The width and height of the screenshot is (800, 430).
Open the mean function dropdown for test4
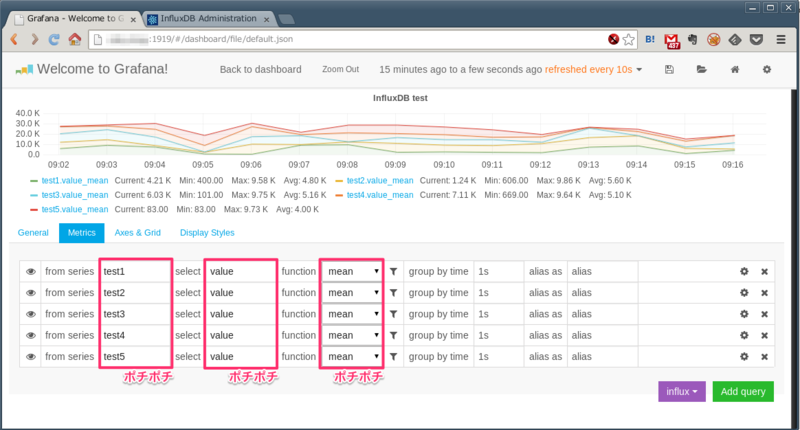pos(352,336)
